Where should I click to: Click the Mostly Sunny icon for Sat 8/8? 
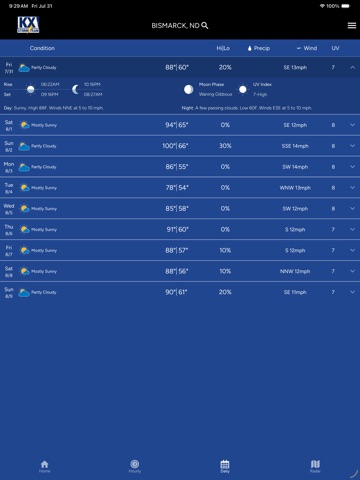click(x=25, y=271)
